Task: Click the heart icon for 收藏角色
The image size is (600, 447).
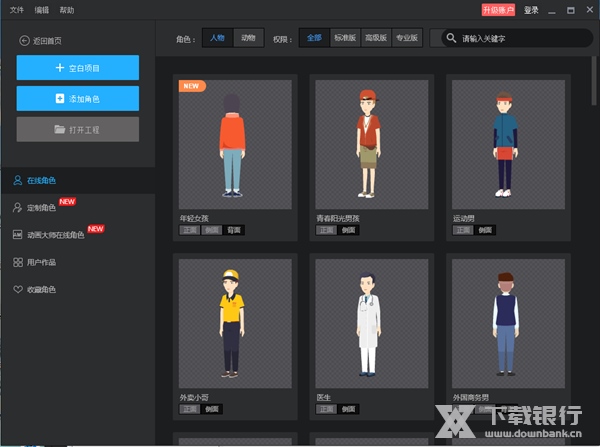Action: [x=18, y=290]
